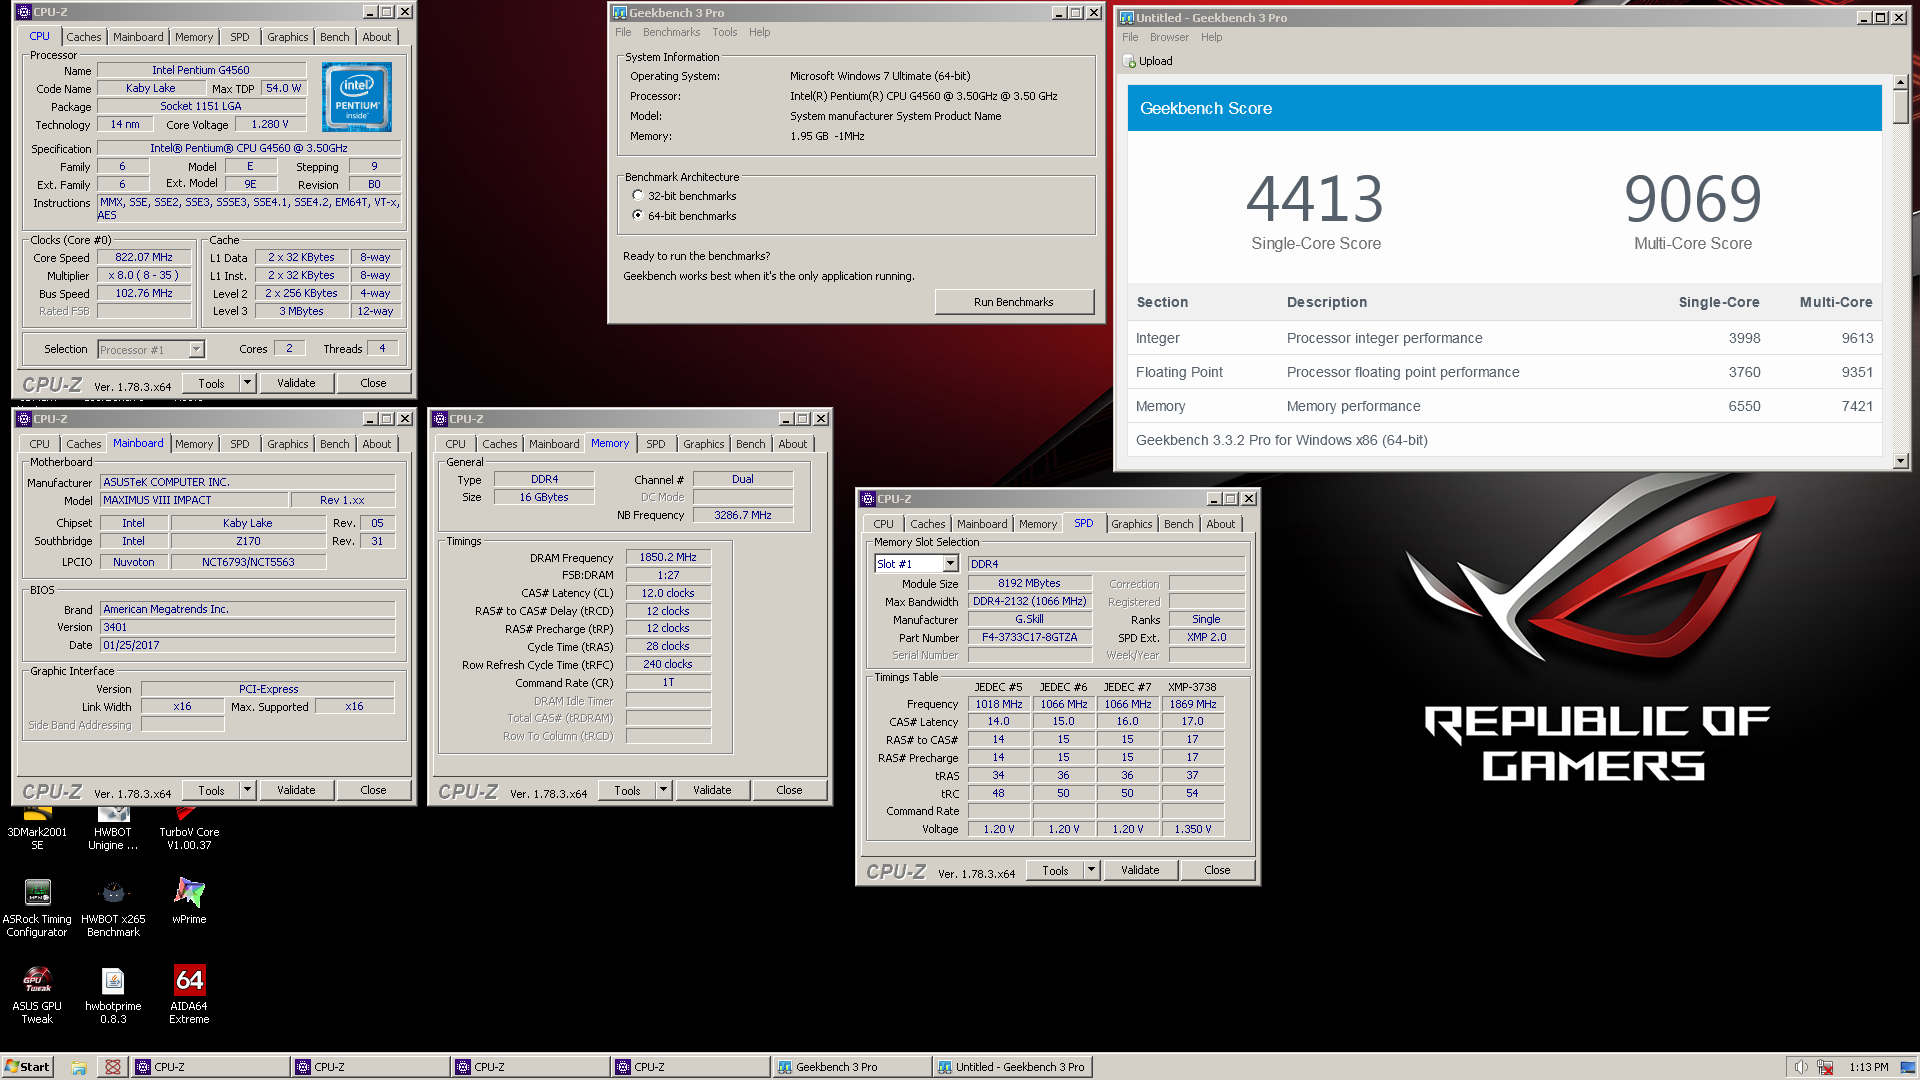The image size is (1920, 1080).
Task: Click scrollbar down arrow in Geekbench results
Action: click(1901, 461)
